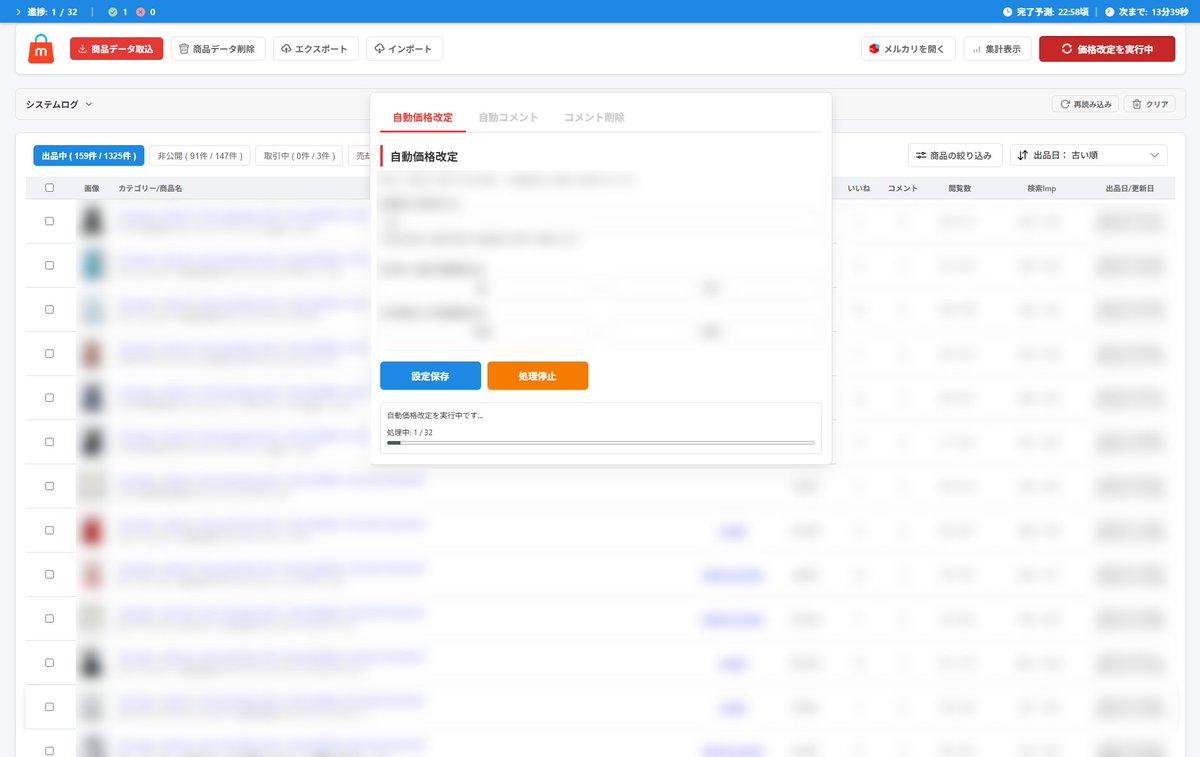Click the 処理中 progress bar
Screen dimensions: 1200x757
pos(601,442)
